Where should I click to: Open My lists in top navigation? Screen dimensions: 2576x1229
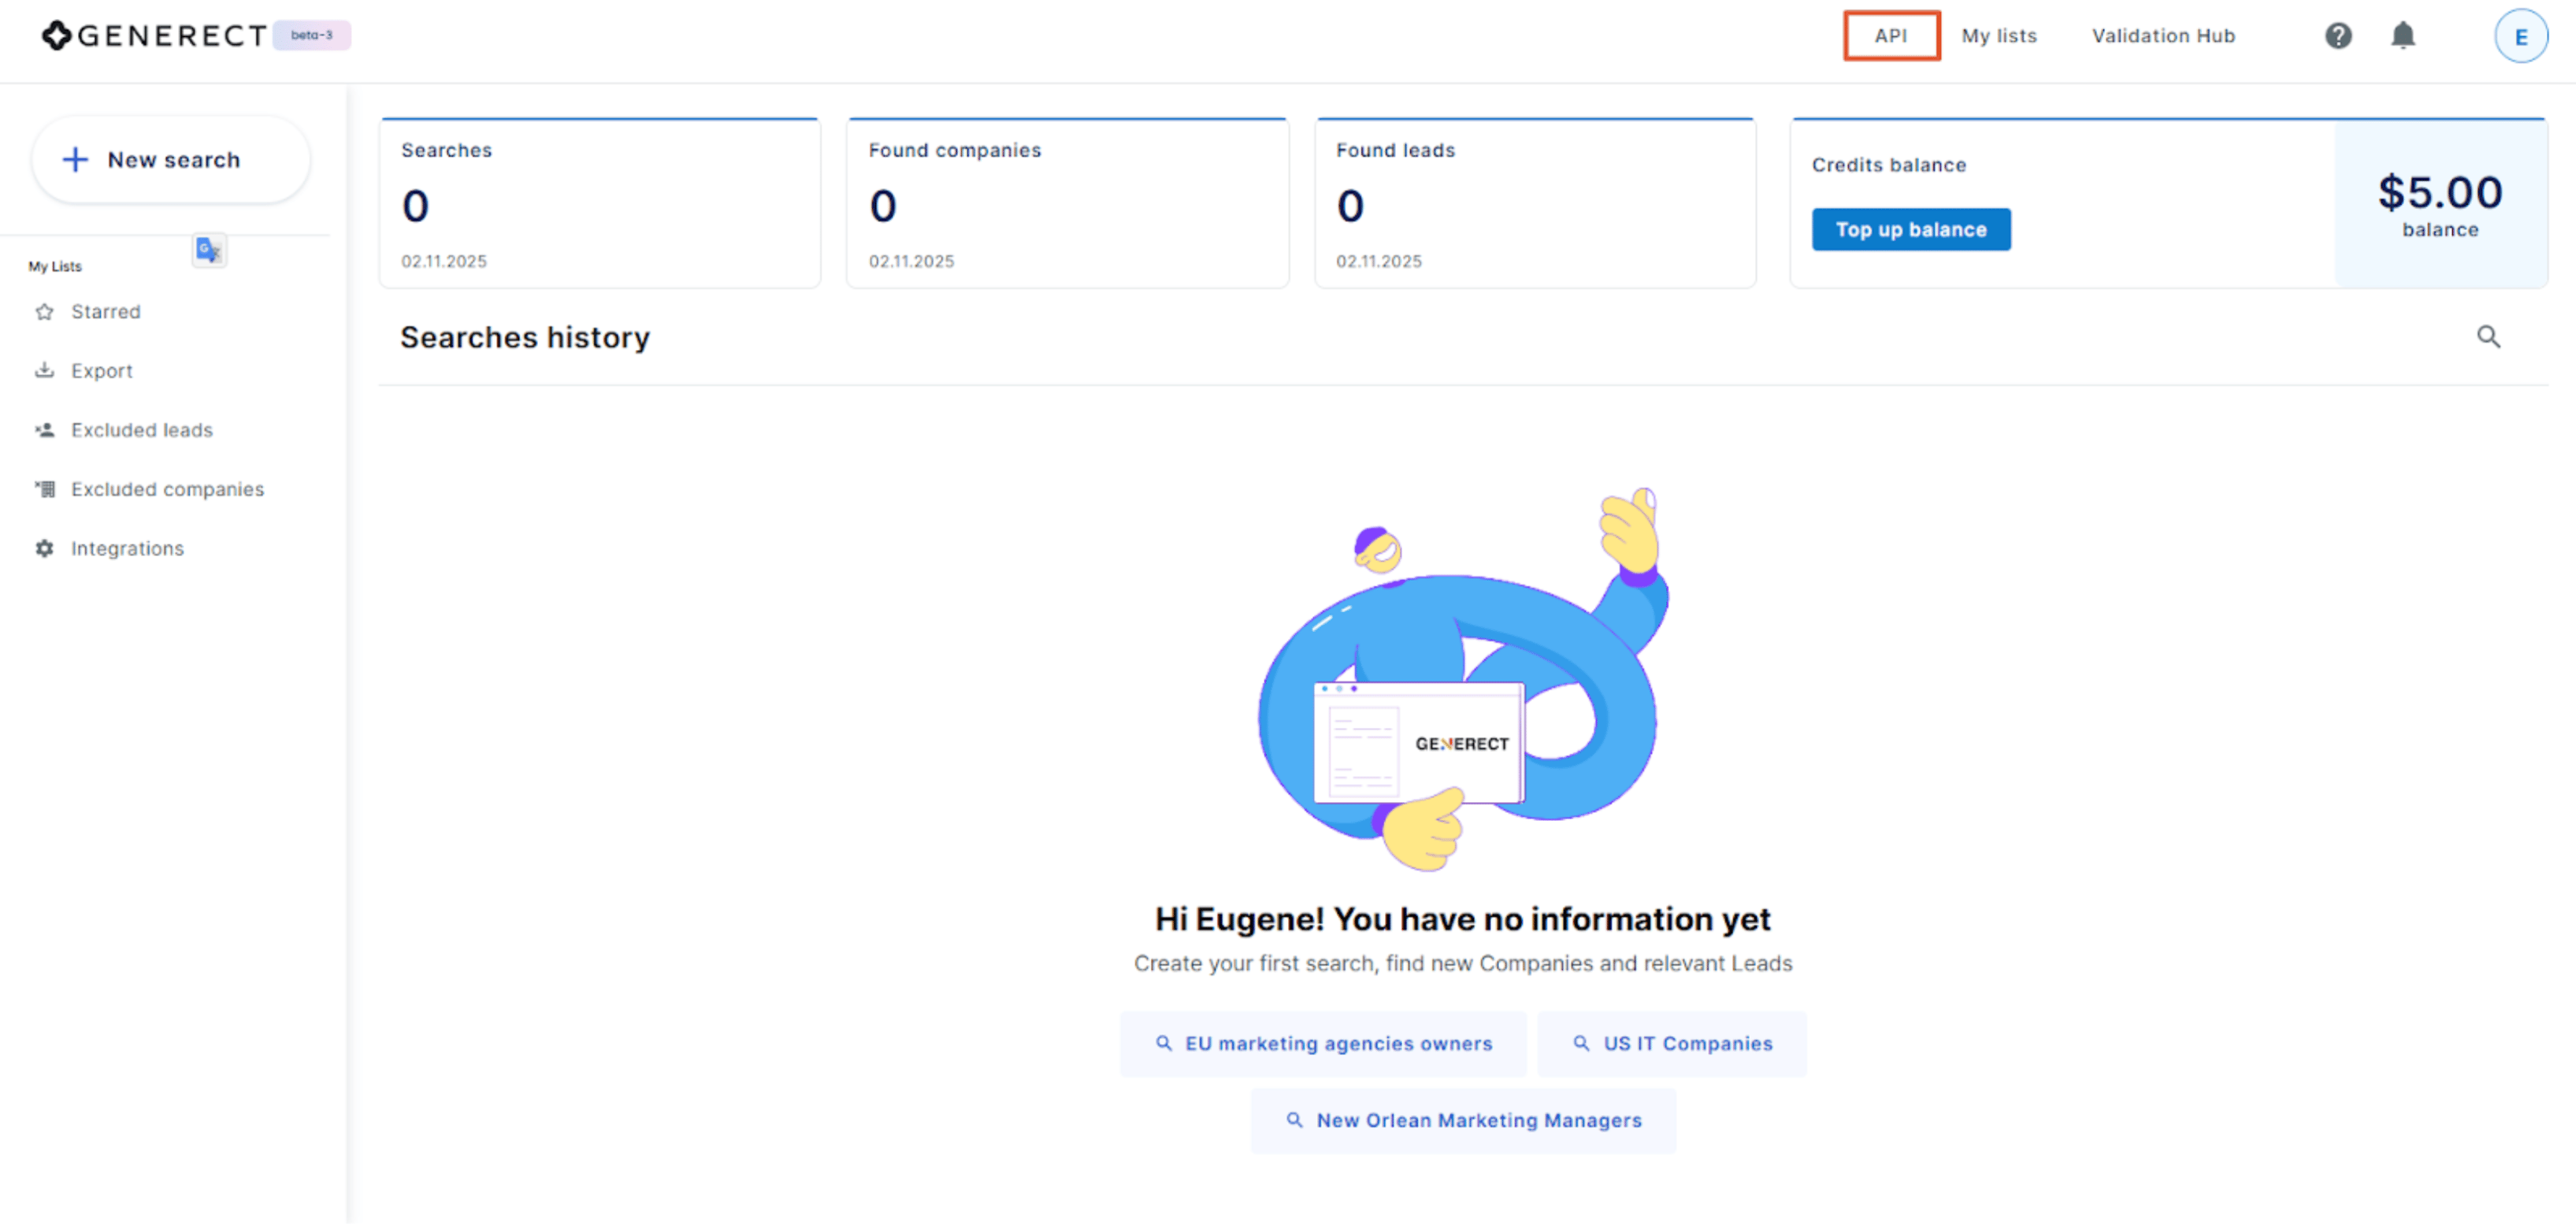1998,36
